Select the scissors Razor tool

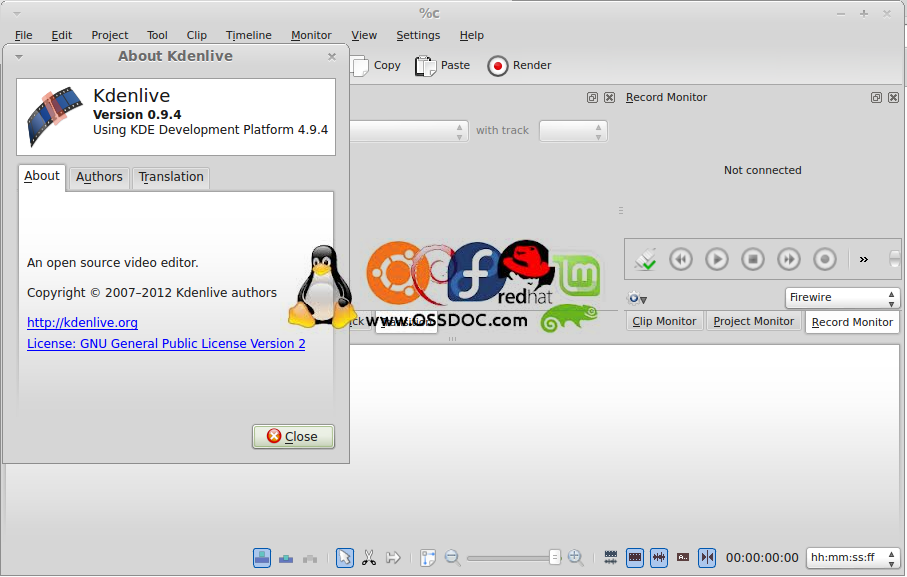[368, 558]
